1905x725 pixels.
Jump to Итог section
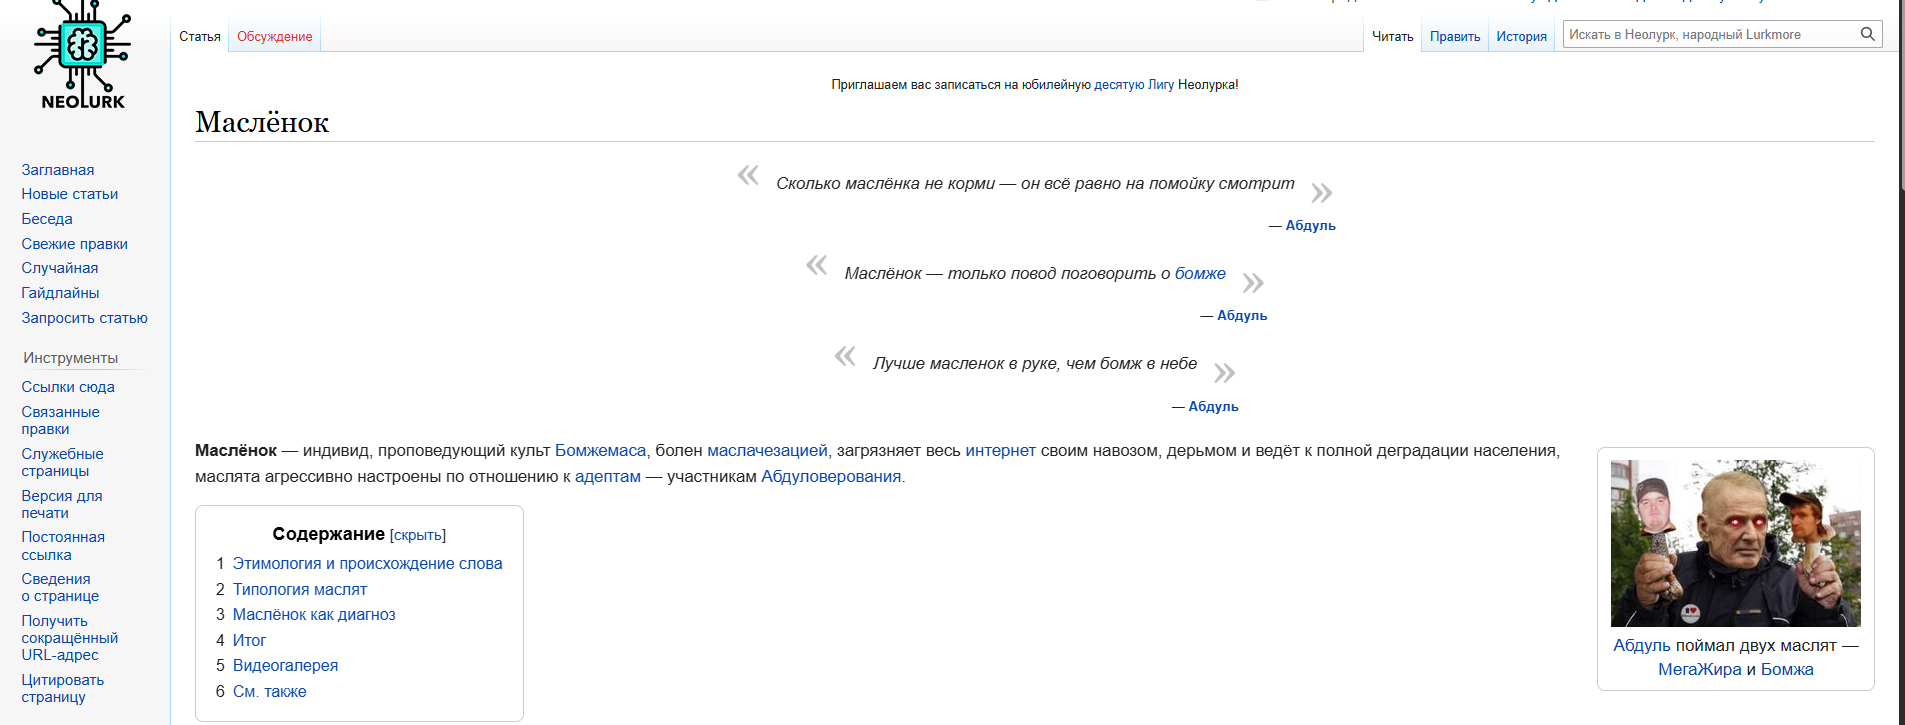249,641
